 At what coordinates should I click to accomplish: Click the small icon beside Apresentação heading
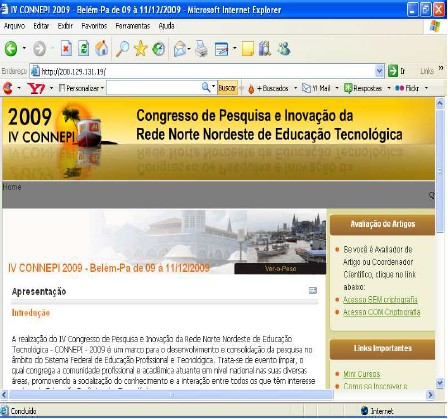(x=313, y=290)
